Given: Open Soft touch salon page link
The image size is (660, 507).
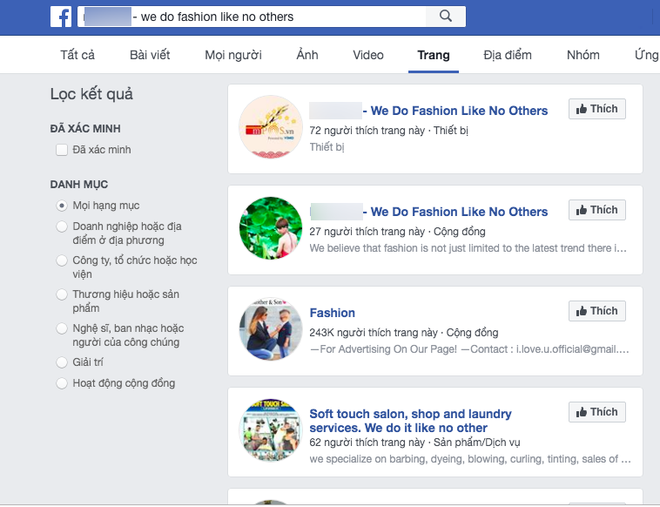Looking at the screenshot, I should pyautogui.click(x=410, y=421).
